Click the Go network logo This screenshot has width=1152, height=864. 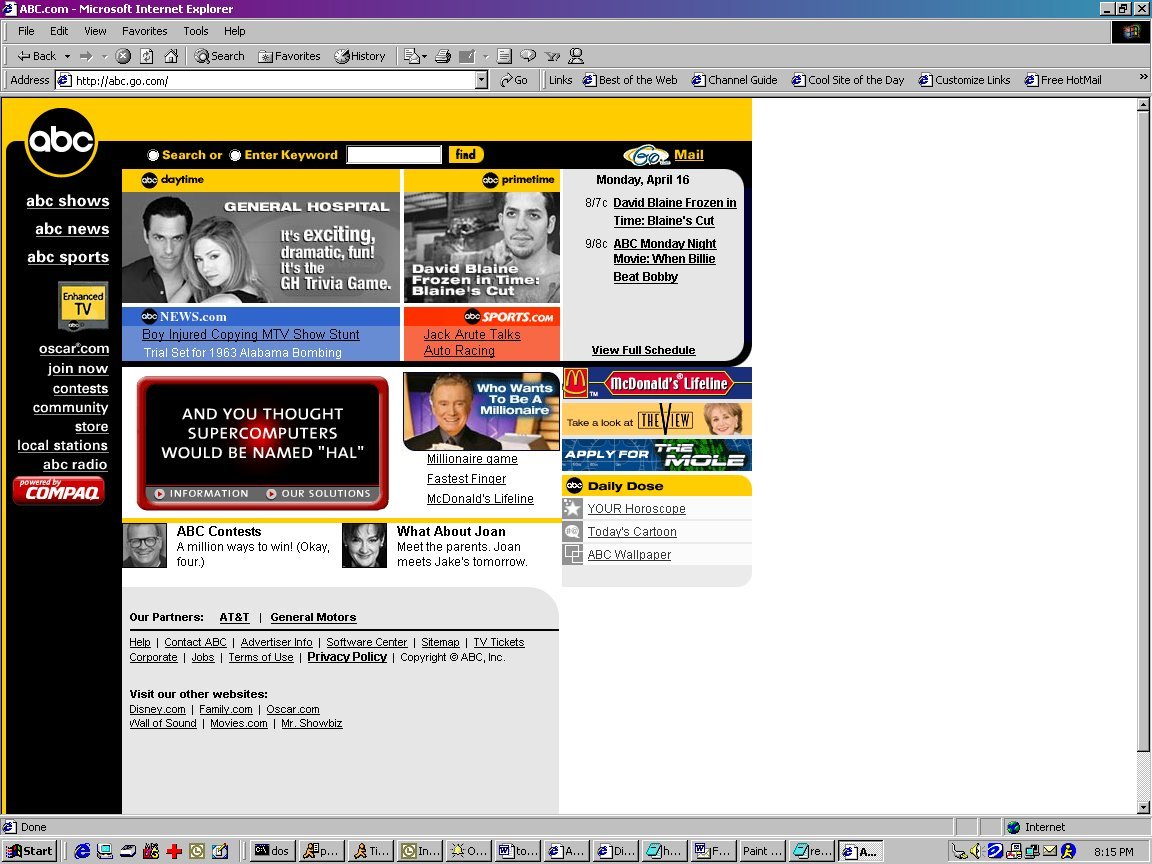click(646, 155)
